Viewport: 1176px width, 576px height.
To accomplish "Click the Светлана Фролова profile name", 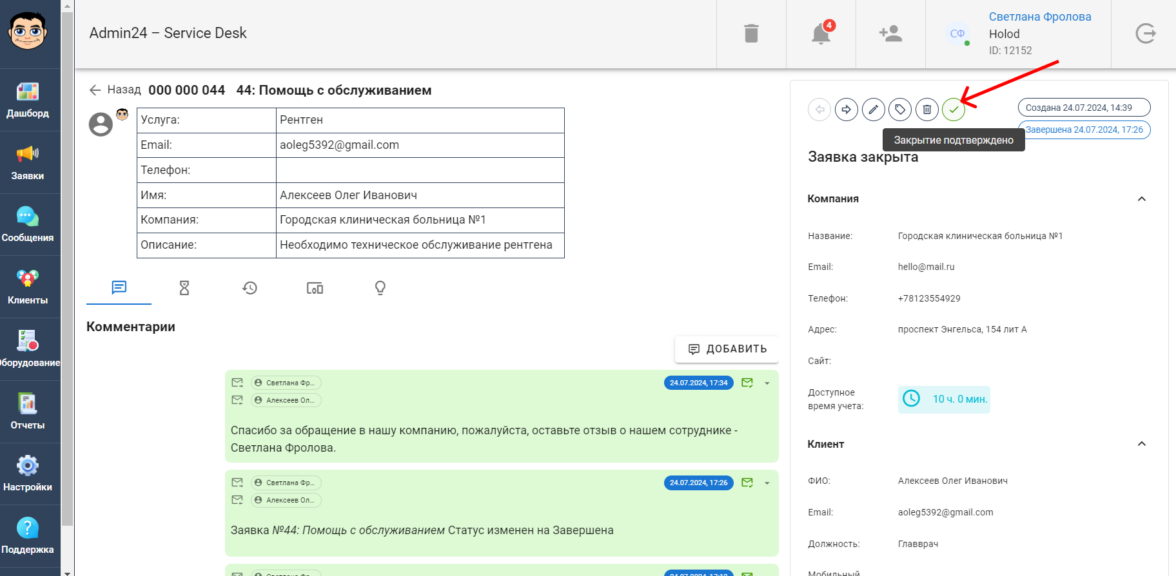I will coord(1040,17).
